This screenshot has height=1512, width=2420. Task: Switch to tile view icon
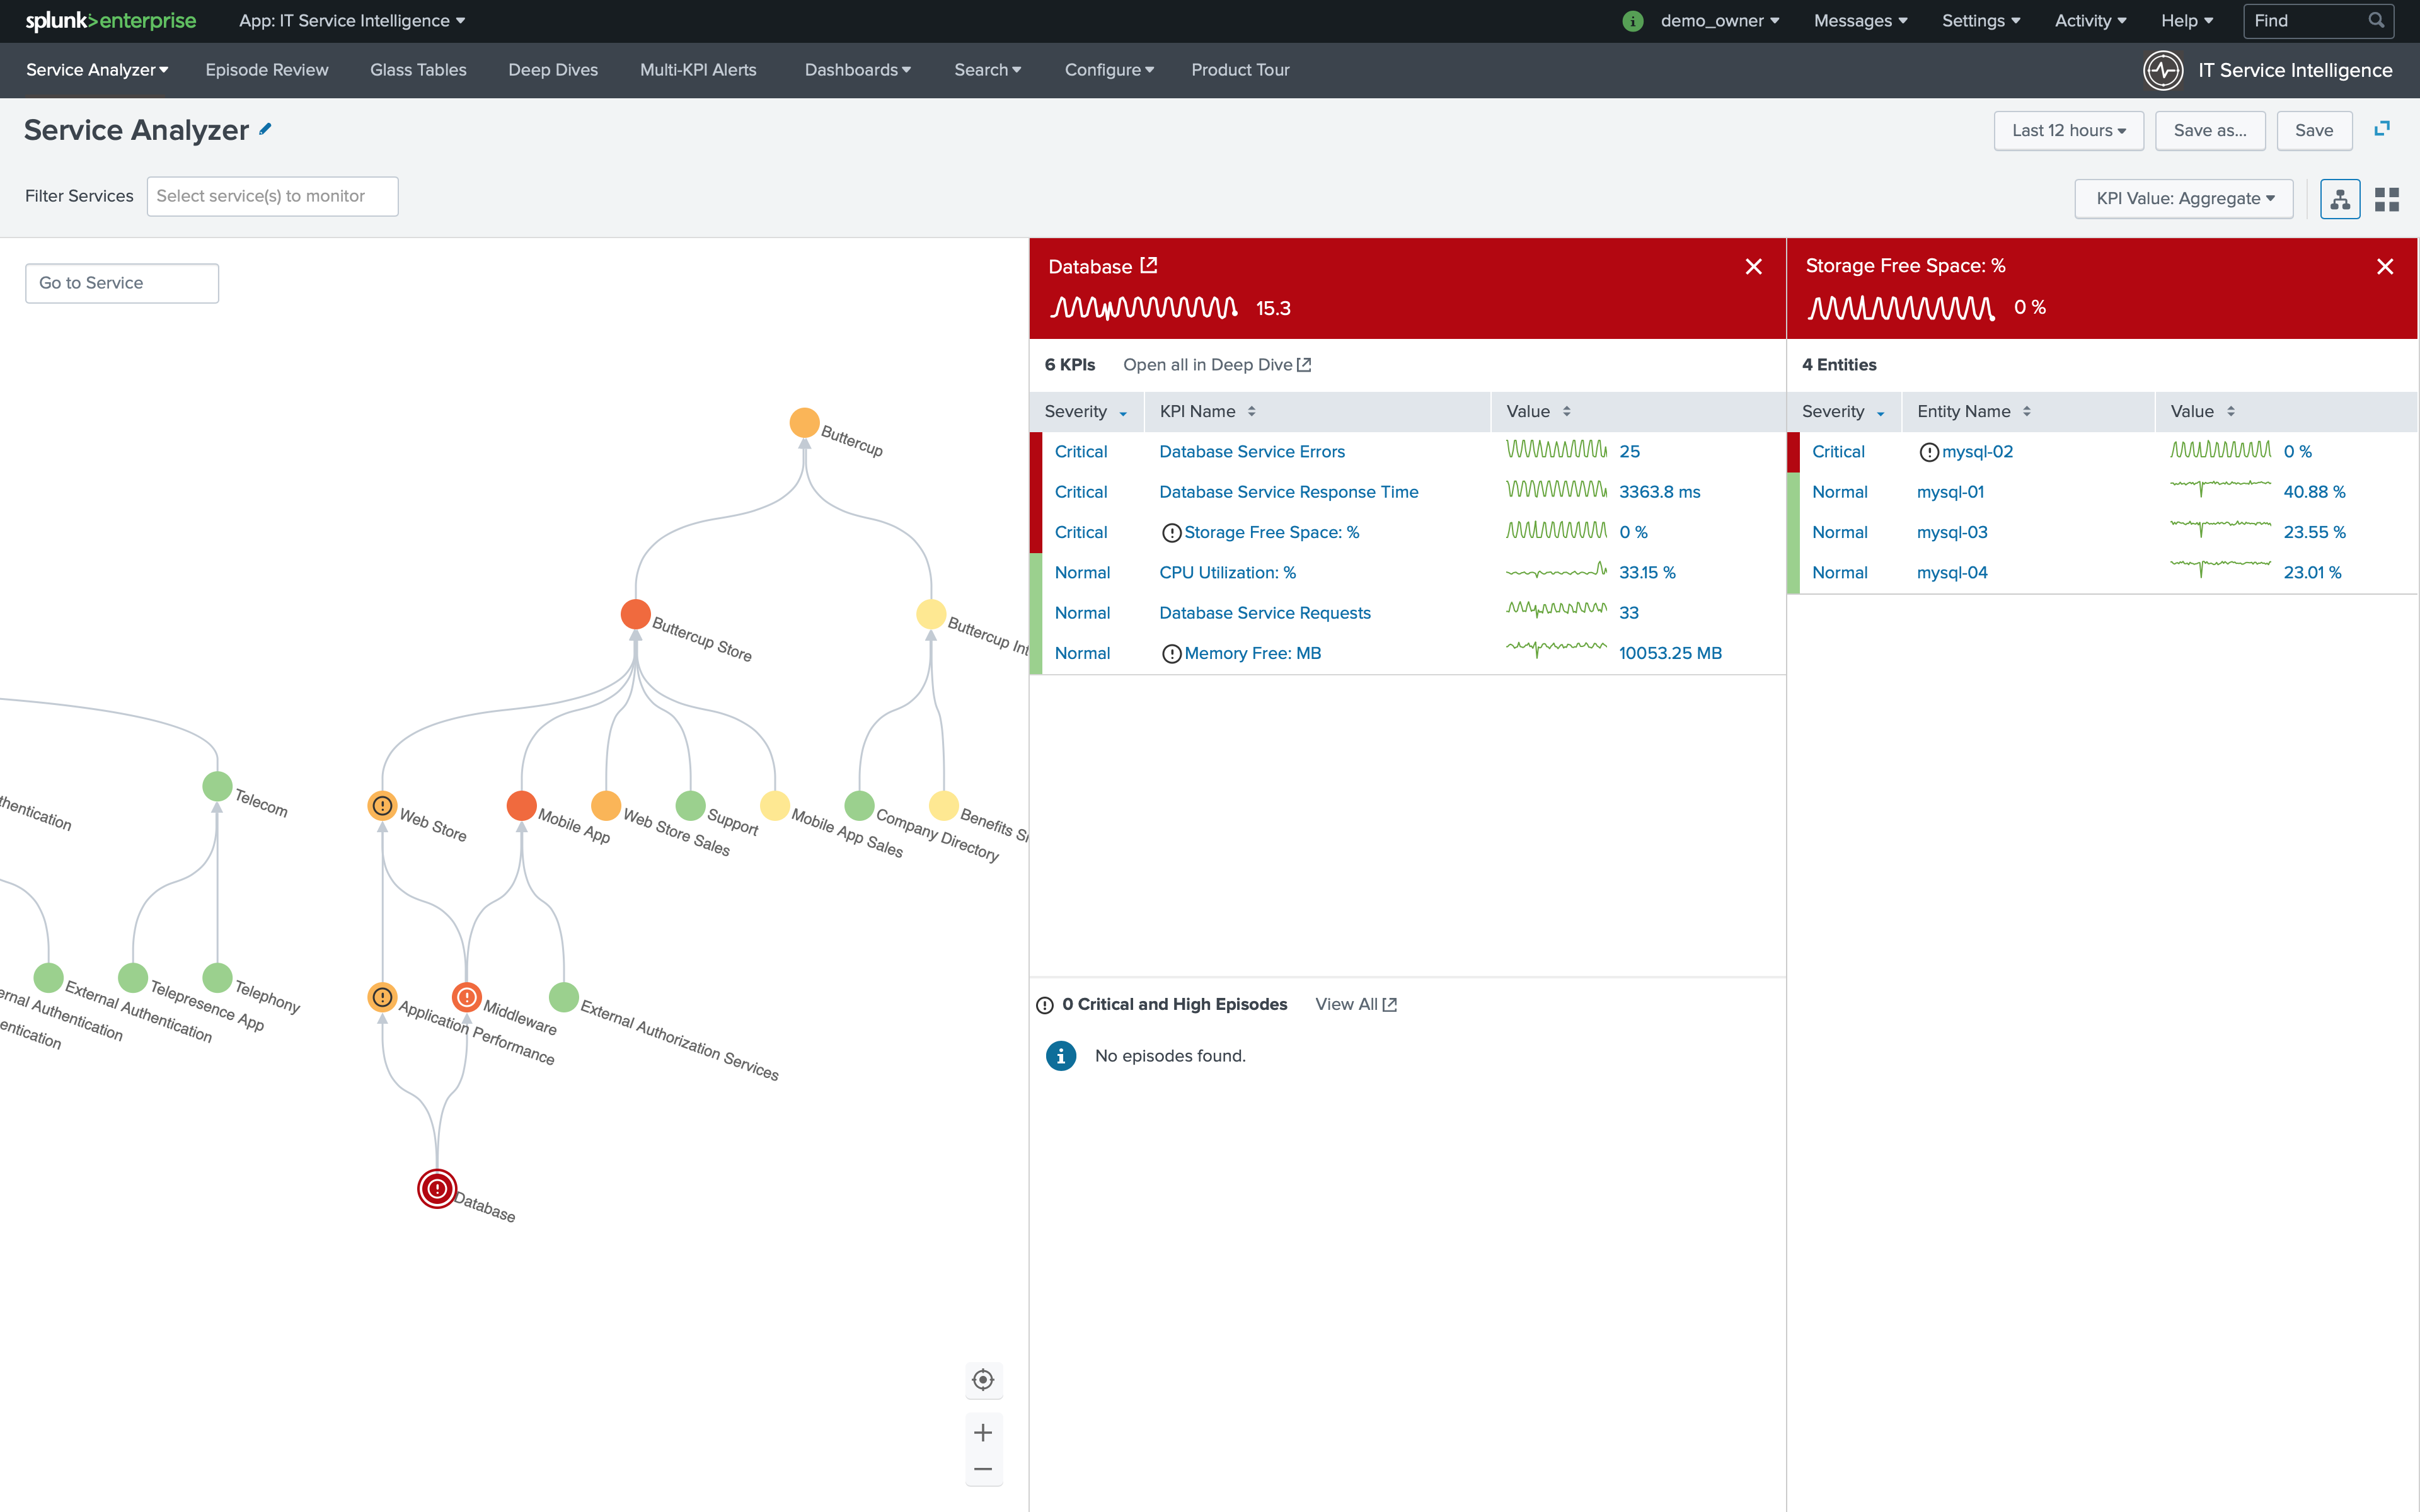(2386, 199)
